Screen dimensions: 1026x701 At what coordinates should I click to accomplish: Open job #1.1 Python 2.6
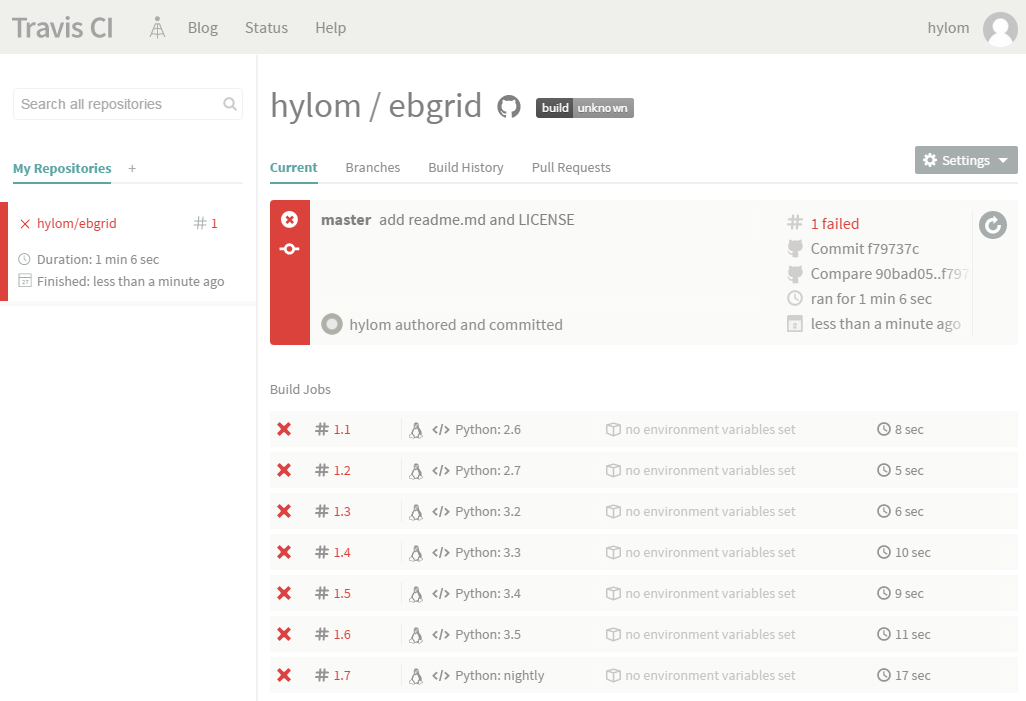point(643,429)
